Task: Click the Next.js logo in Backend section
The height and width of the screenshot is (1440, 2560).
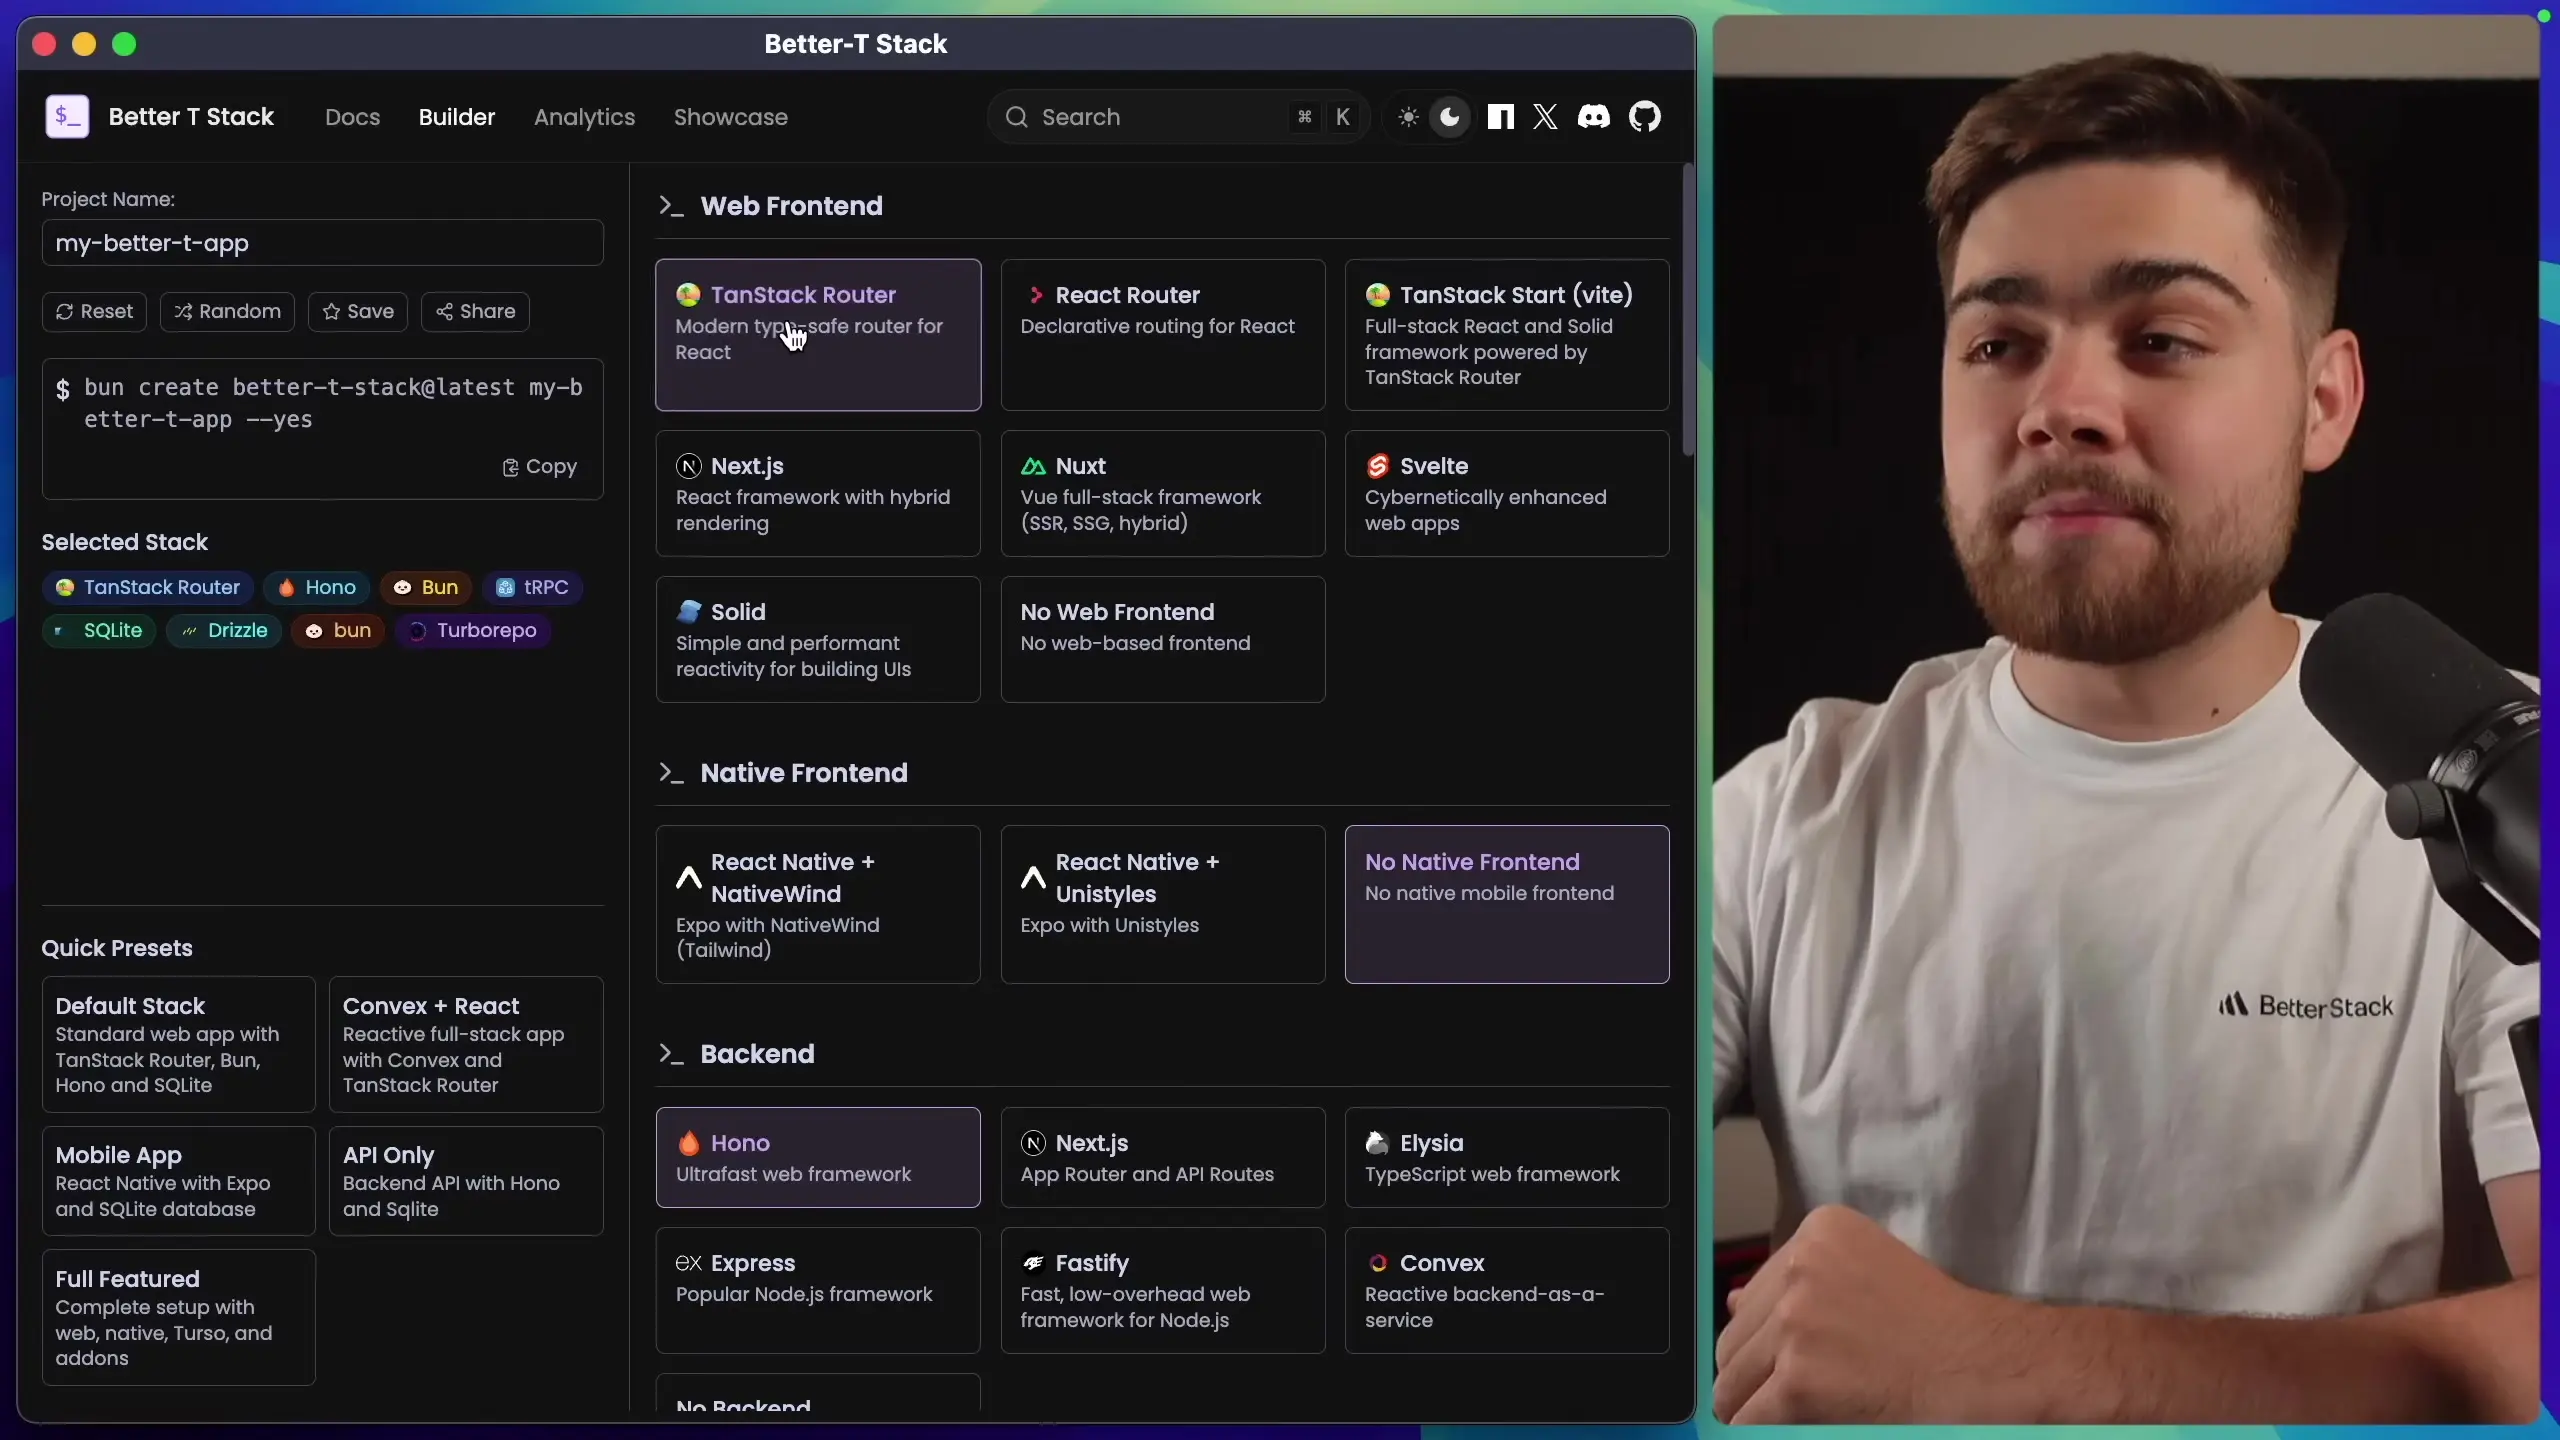Action: click(1033, 1143)
